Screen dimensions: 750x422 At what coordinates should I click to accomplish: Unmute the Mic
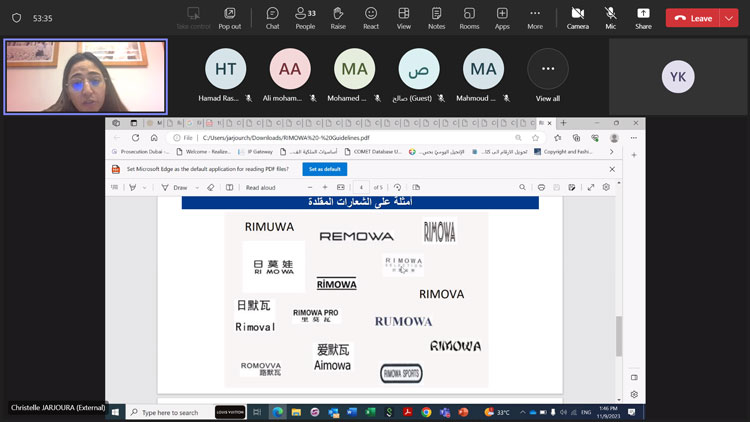[x=610, y=17]
